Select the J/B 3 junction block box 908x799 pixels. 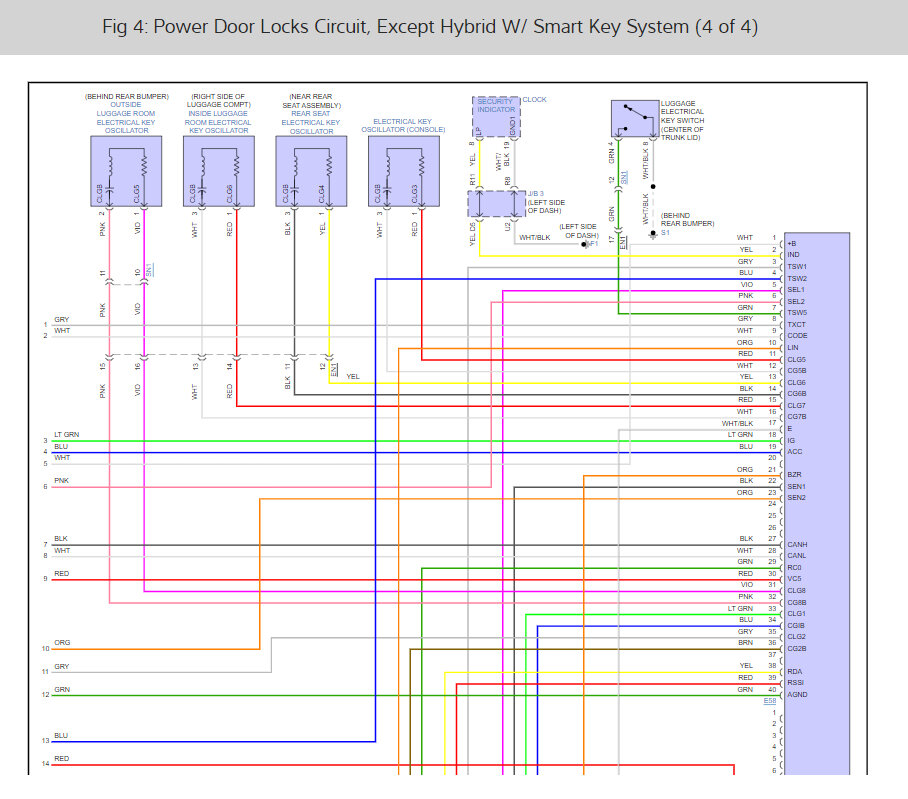pyautogui.click(x=496, y=204)
